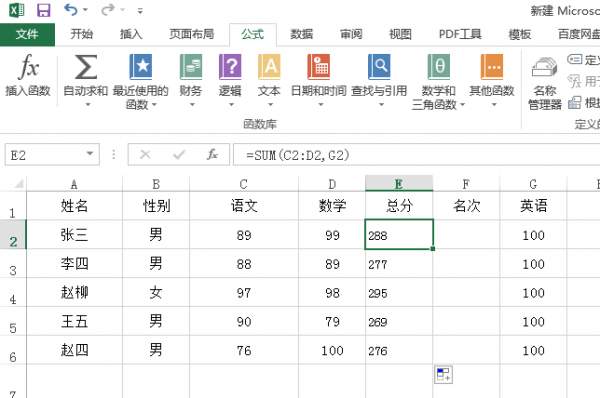Viewport: 600px width, 398px height.
Task: Select row 5 header
Action: point(13,321)
